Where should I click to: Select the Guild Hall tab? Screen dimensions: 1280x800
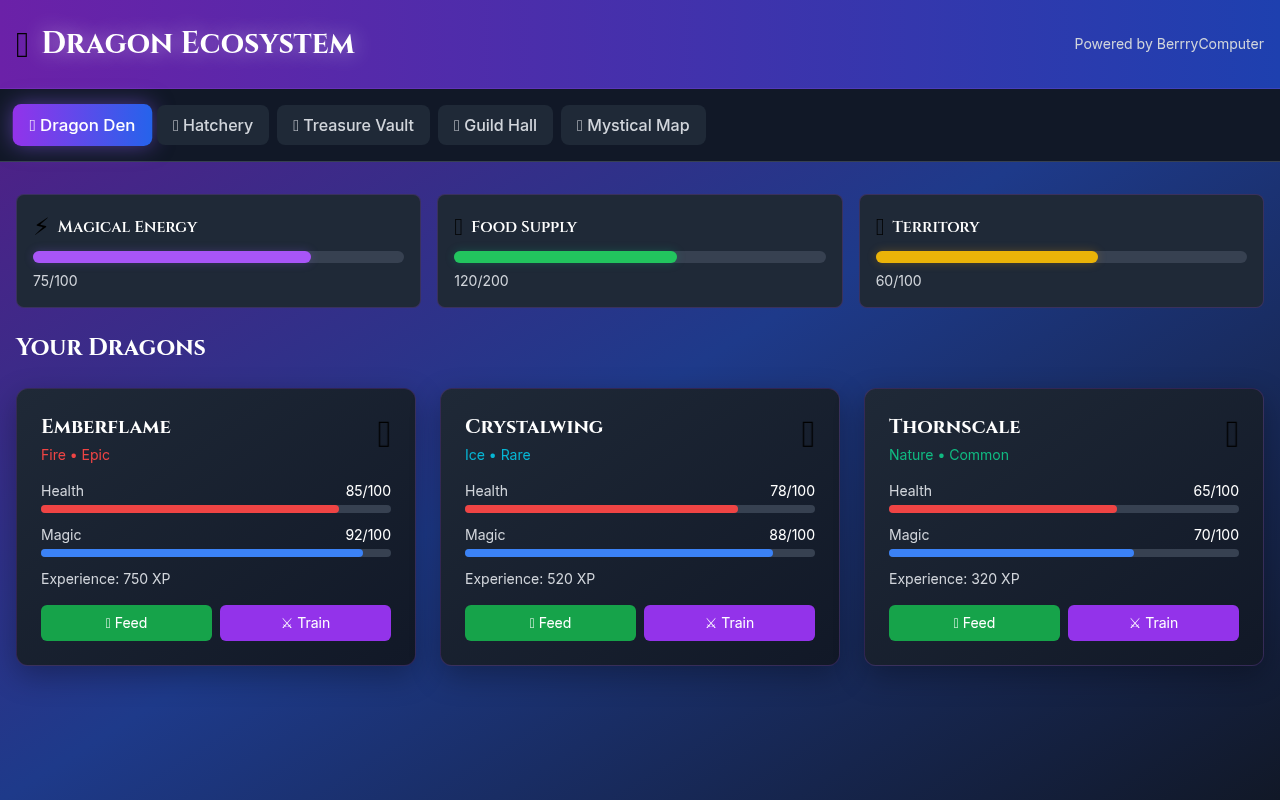[495, 125]
